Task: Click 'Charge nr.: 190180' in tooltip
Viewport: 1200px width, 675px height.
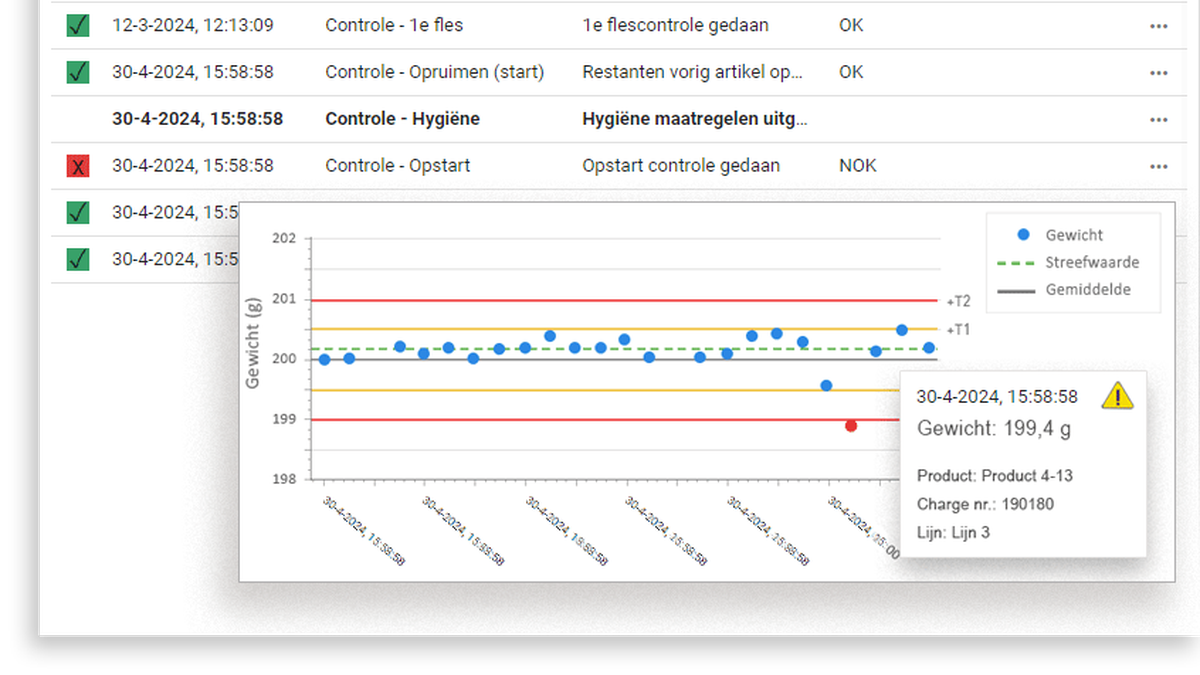Action: tap(985, 505)
